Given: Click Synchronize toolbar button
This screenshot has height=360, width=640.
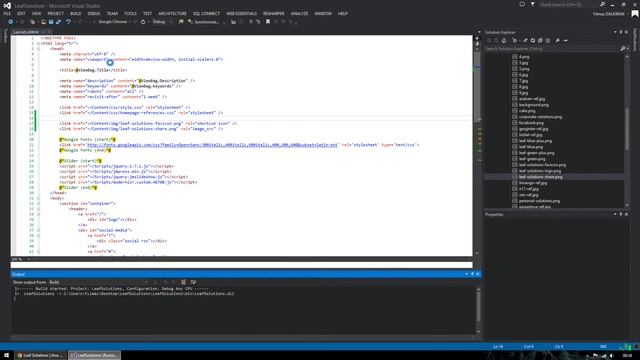Looking at the screenshot, I should click(x=204, y=22).
